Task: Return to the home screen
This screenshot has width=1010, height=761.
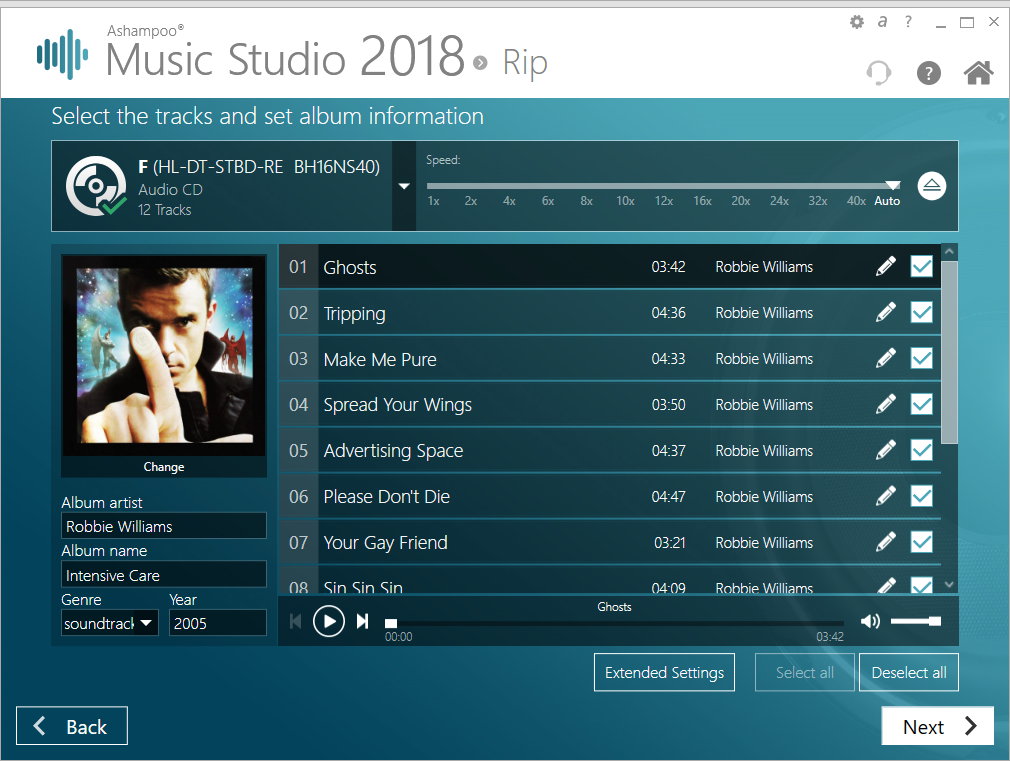Action: tap(978, 72)
